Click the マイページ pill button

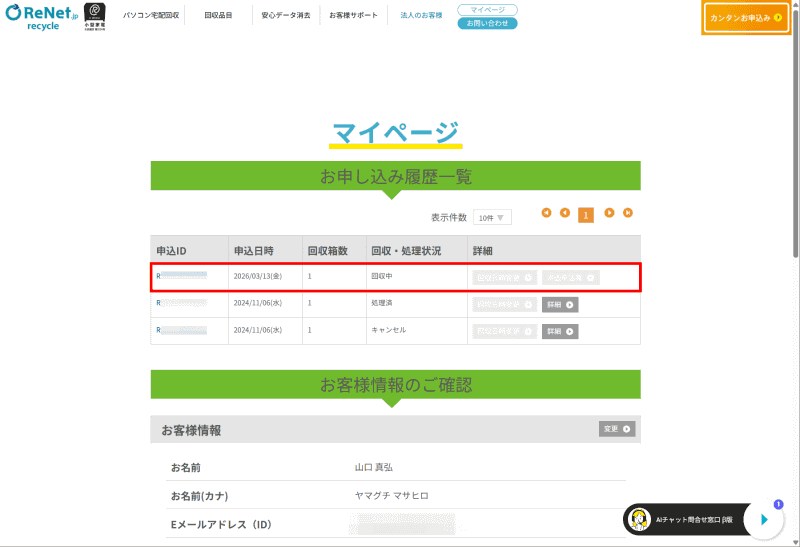(x=487, y=10)
